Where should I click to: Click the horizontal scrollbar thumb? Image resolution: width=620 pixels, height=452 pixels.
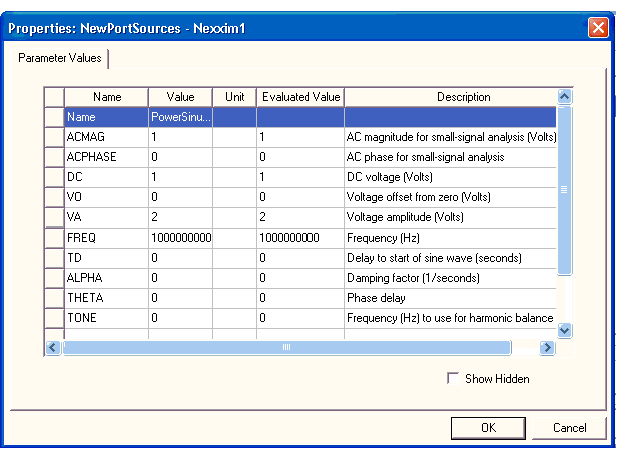[287, 348]
